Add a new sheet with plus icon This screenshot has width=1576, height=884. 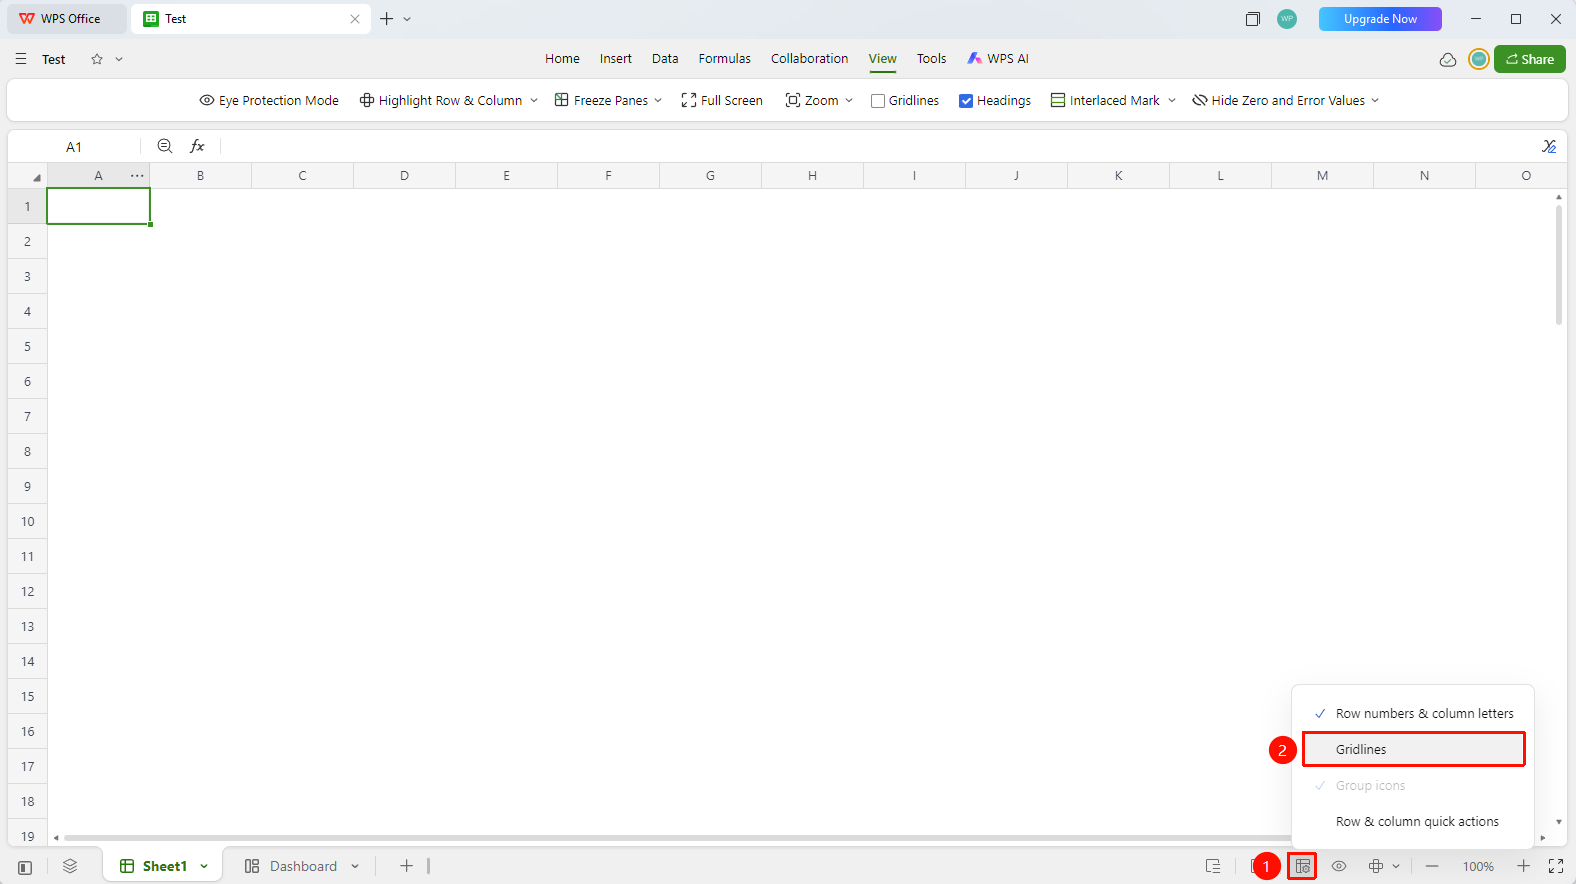point(406,866)
